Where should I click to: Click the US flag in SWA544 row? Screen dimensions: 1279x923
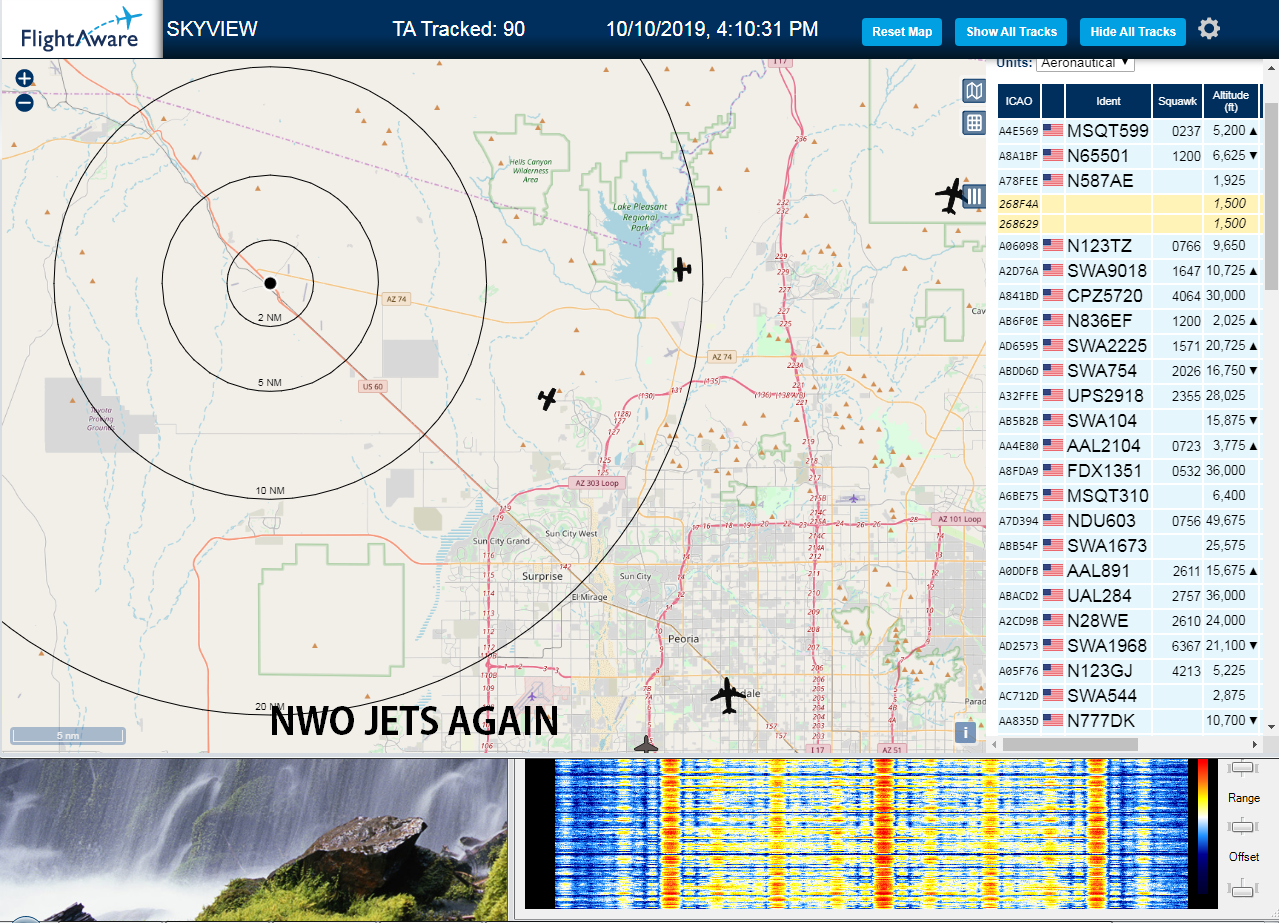pyautogui.click(x=1053, y=695)
